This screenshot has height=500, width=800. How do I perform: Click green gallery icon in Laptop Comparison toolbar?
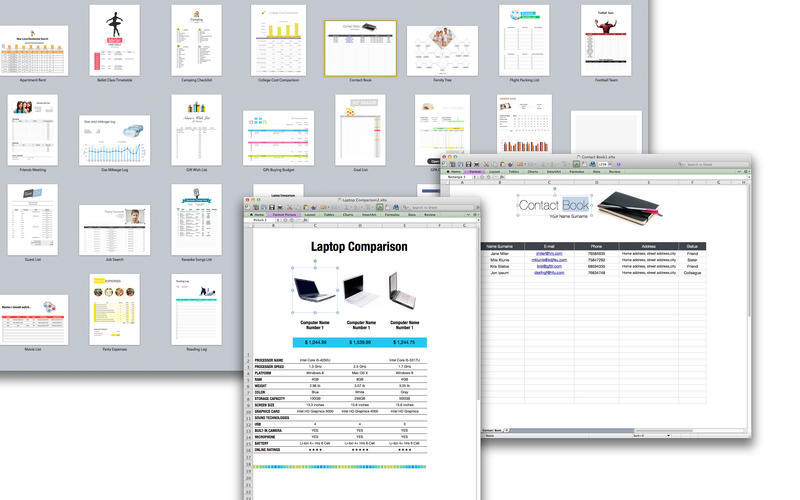(380, 207)
